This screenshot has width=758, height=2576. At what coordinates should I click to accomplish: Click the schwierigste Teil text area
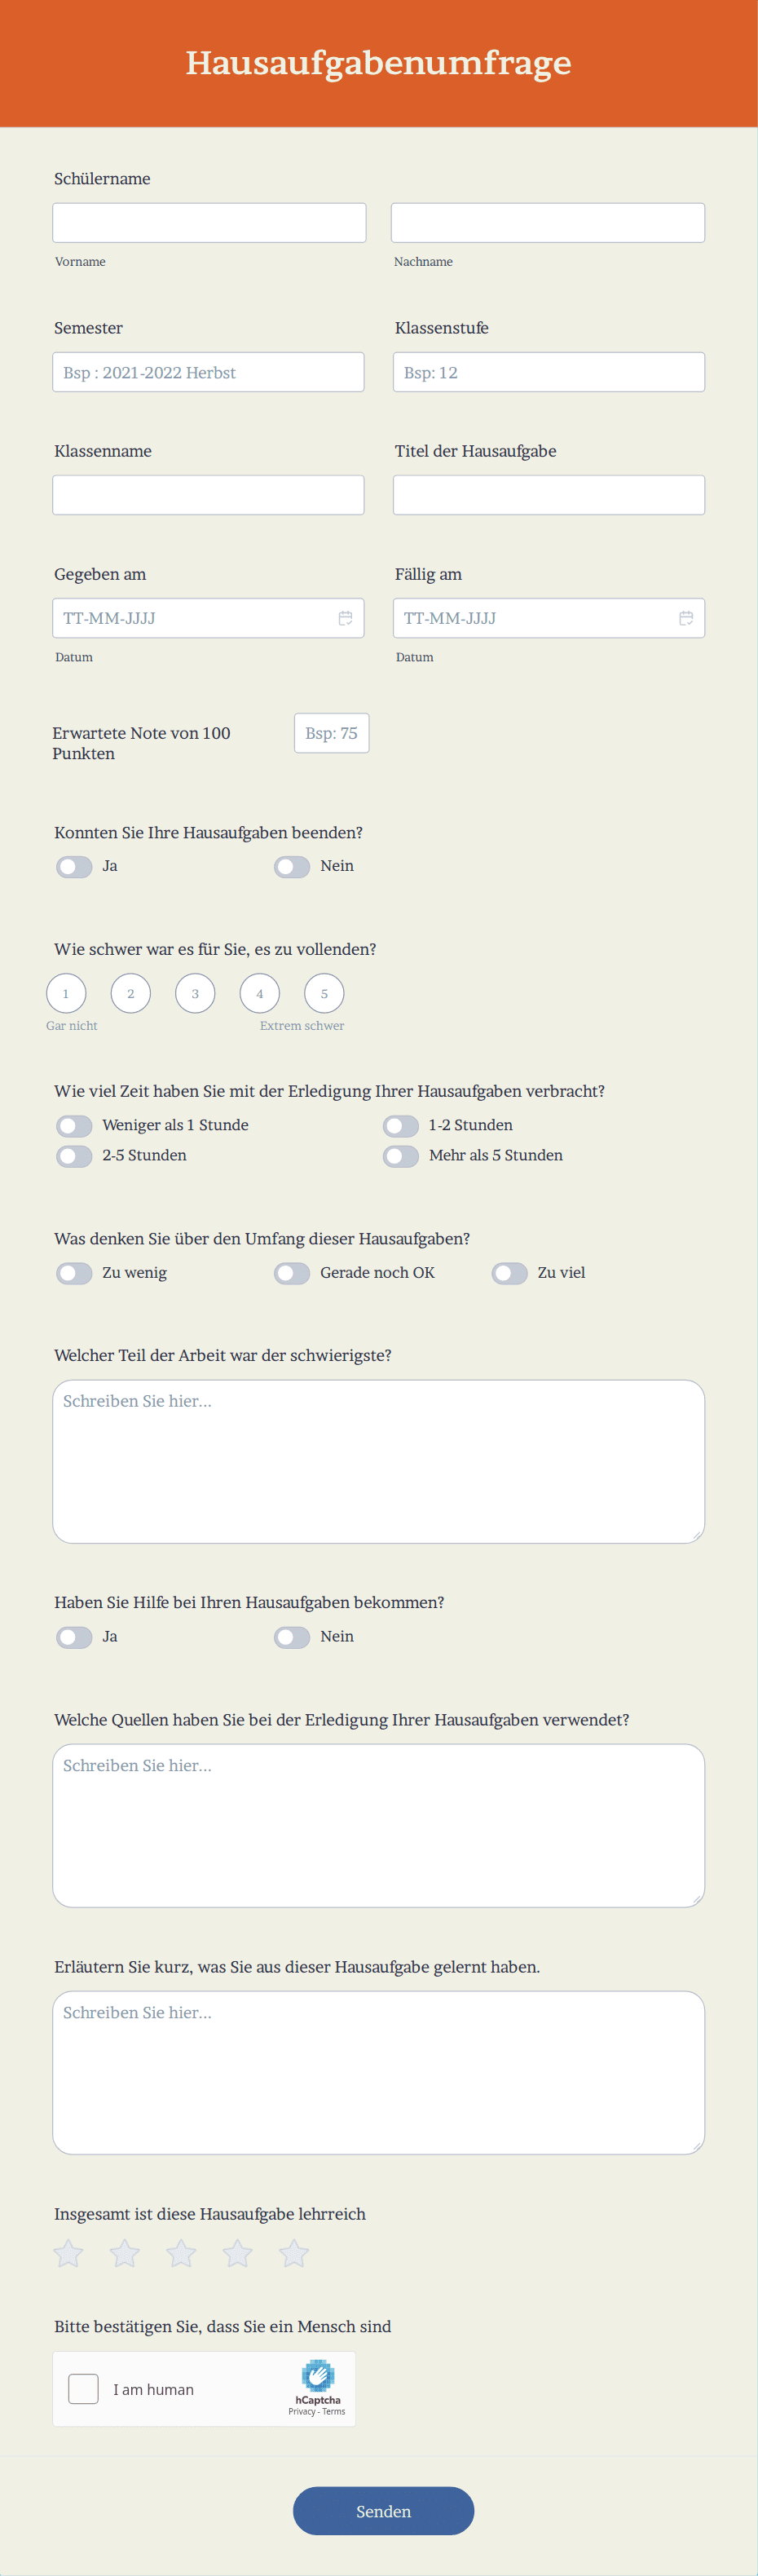pos(378,1462)
